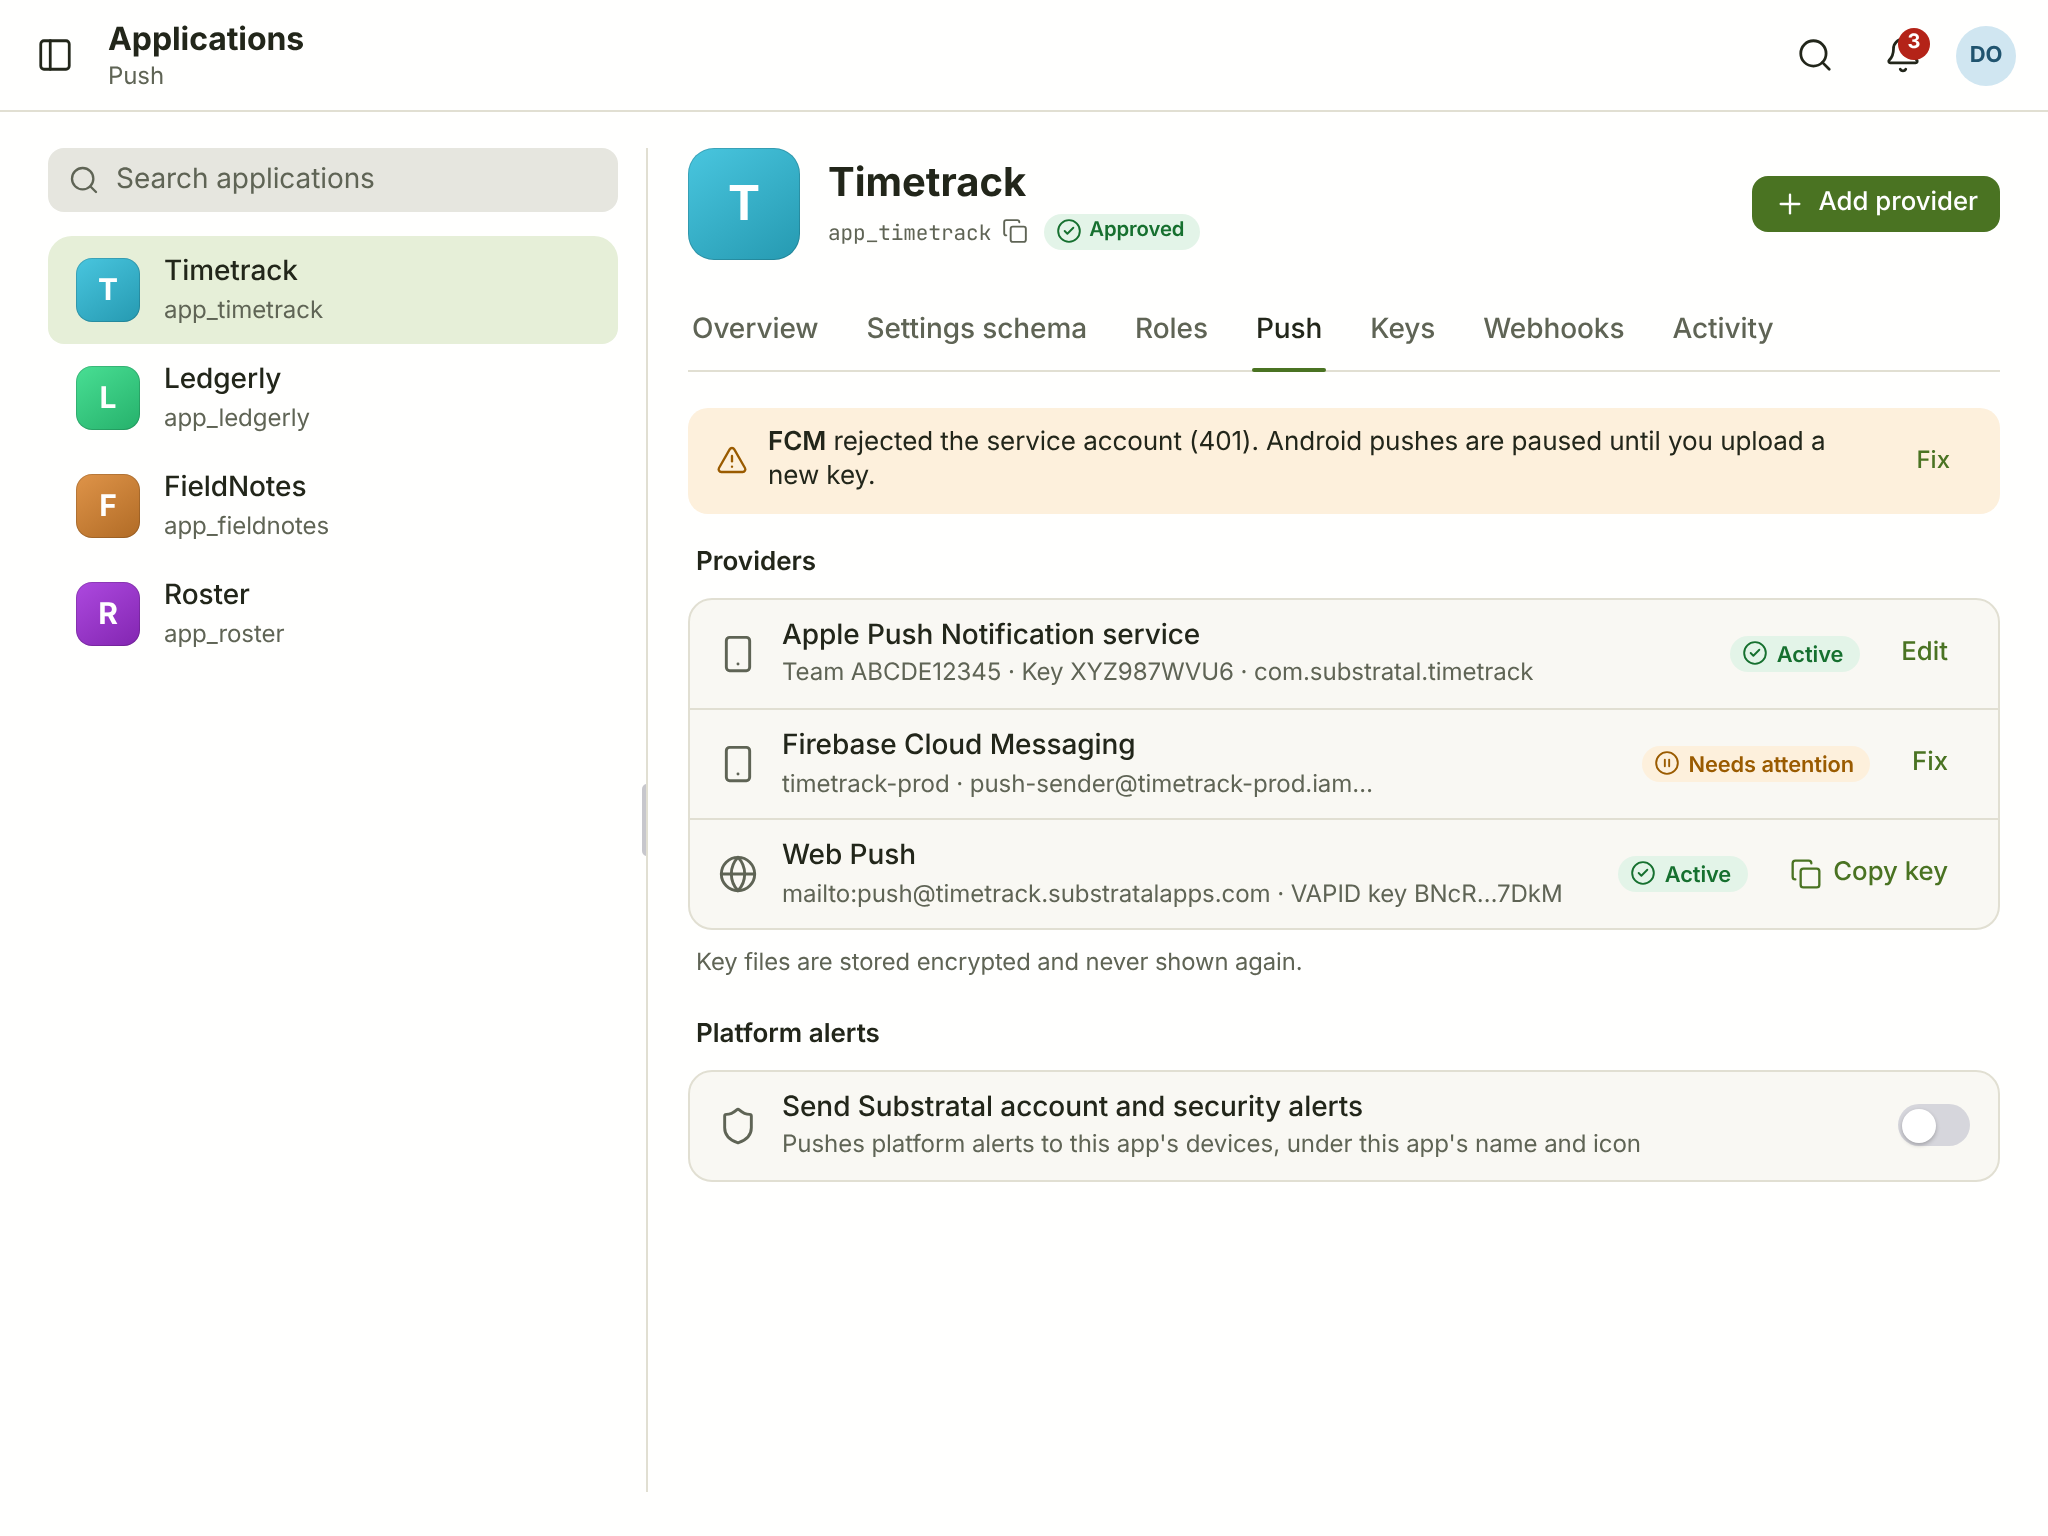2048x1536 pixels.
Task: Select the Ledgerly L icon
Action: [108, 398]
